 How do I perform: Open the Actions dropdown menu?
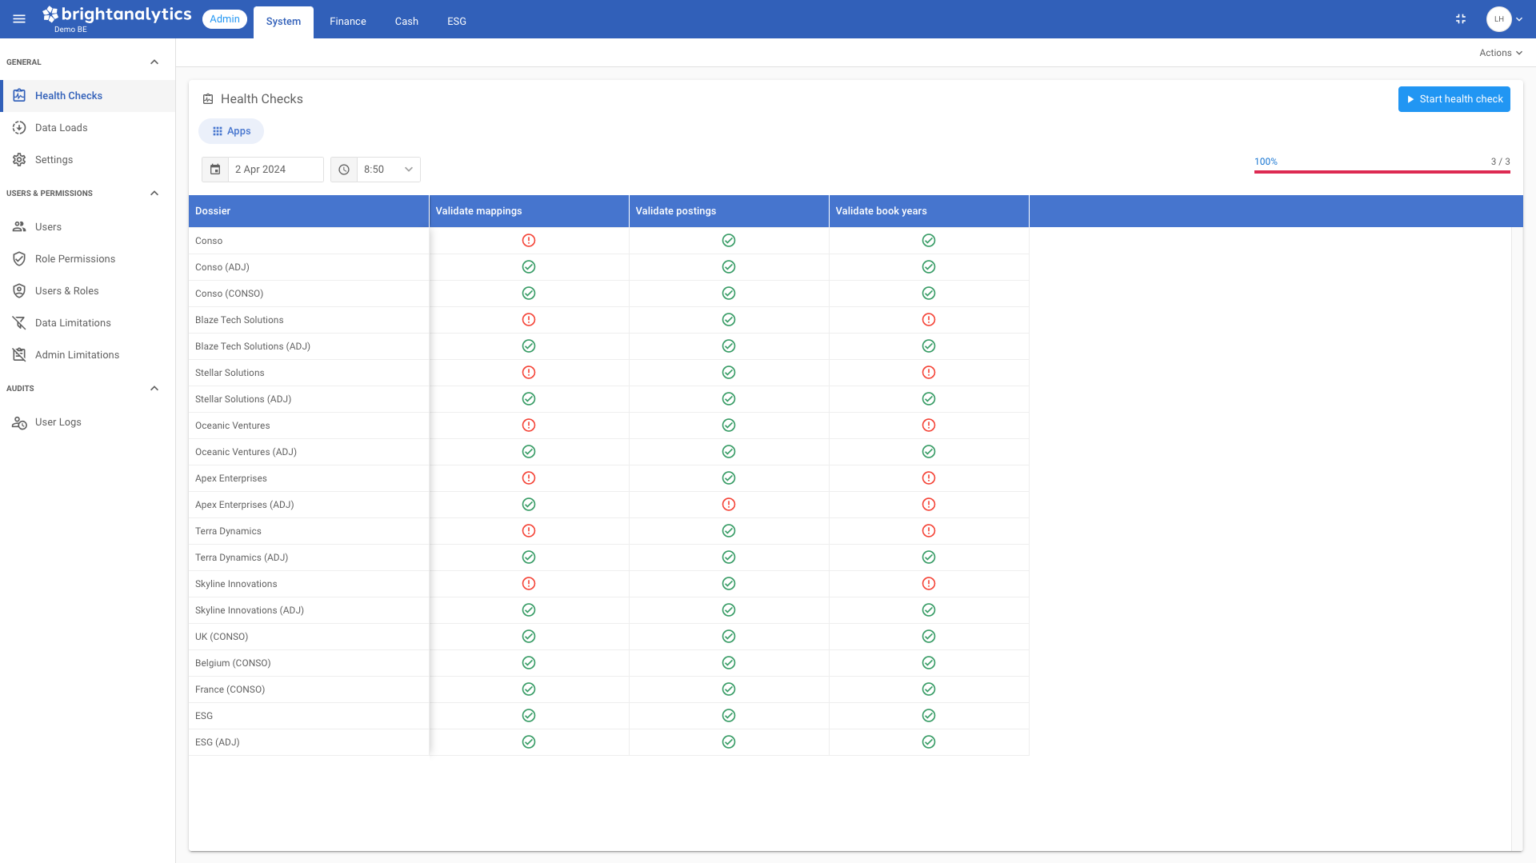(1501, 53)
